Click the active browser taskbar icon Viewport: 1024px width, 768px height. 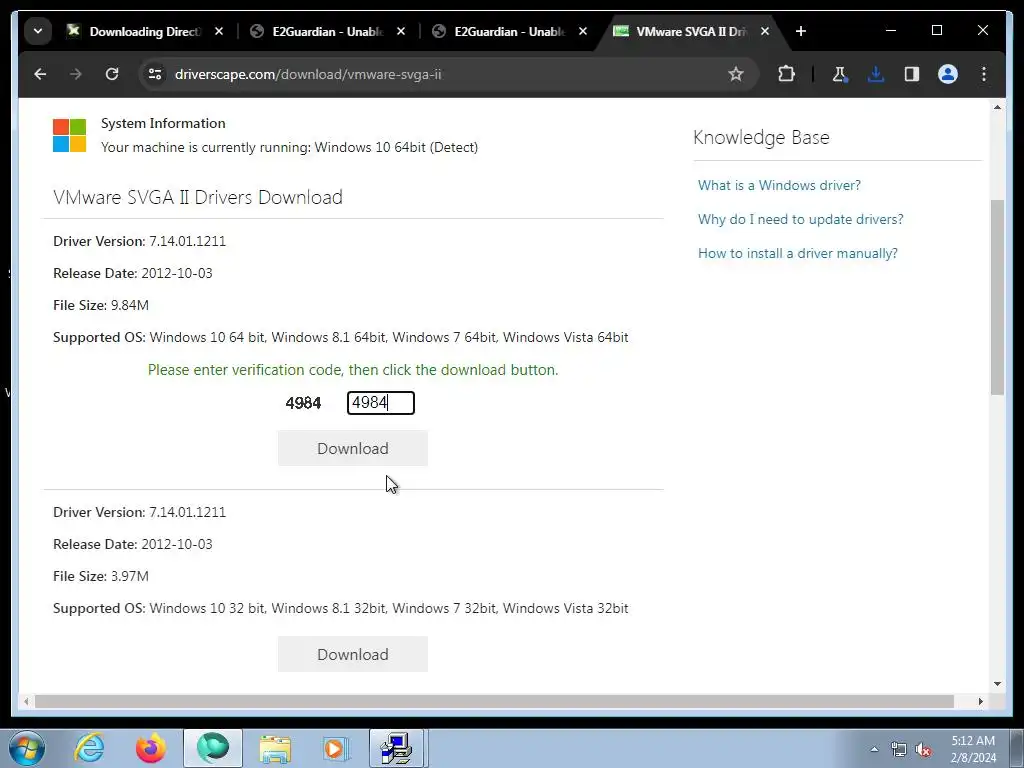(213, 748)
